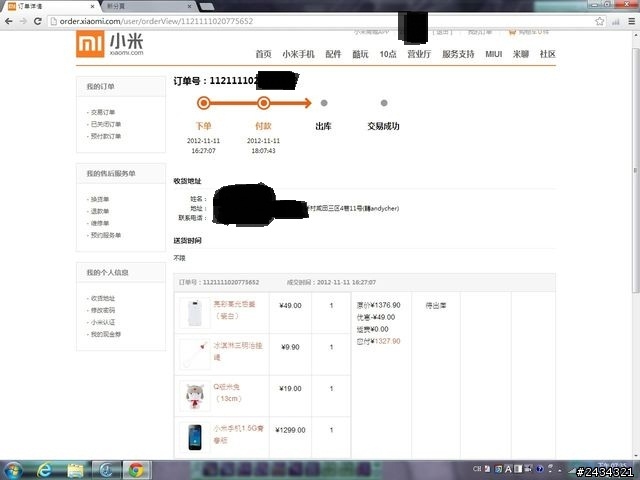The image size is (640, 480).
Task: Switch to Chrome taskbar icon
Action: point(137,471)
